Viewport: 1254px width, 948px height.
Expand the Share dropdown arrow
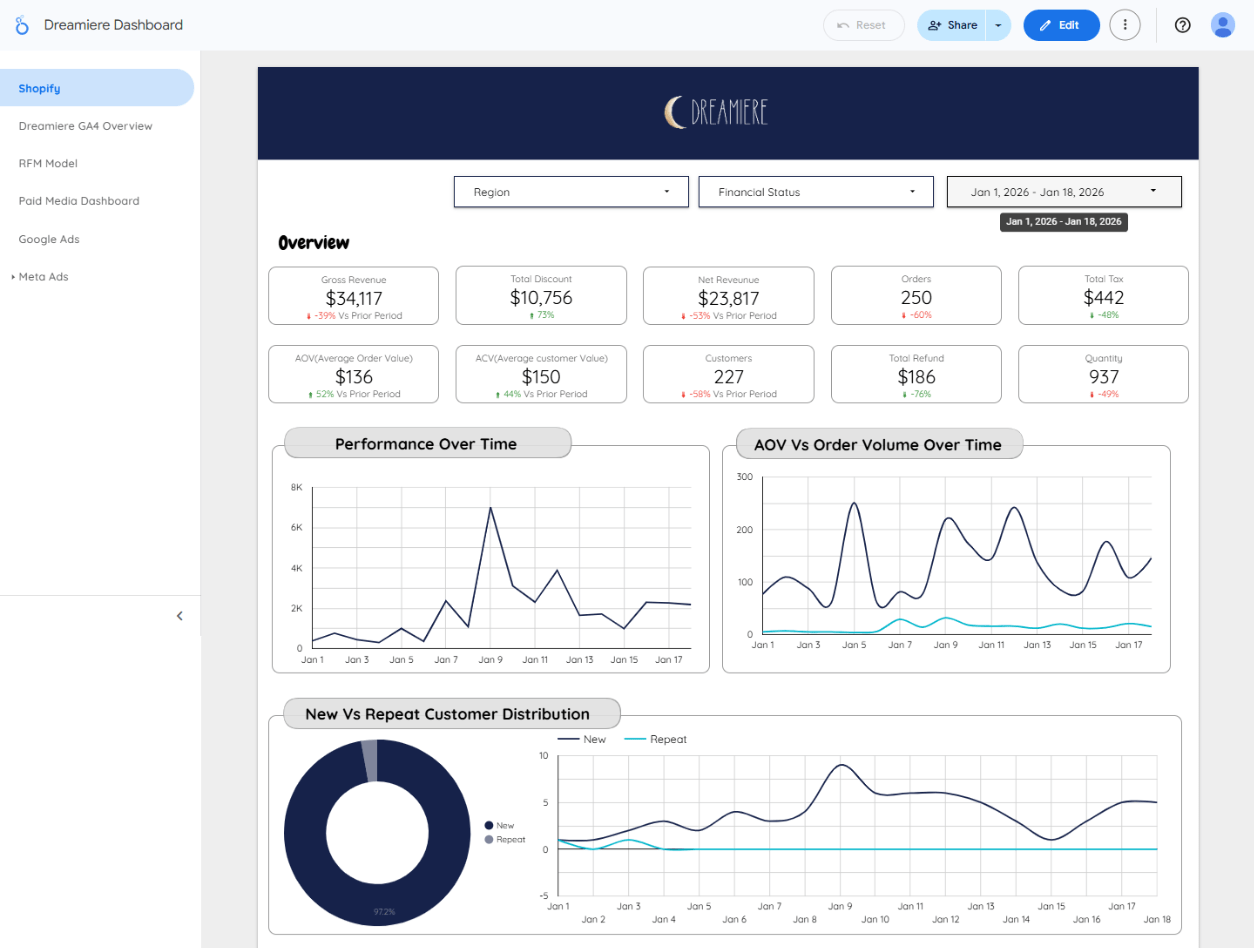[x=998, y=25]
